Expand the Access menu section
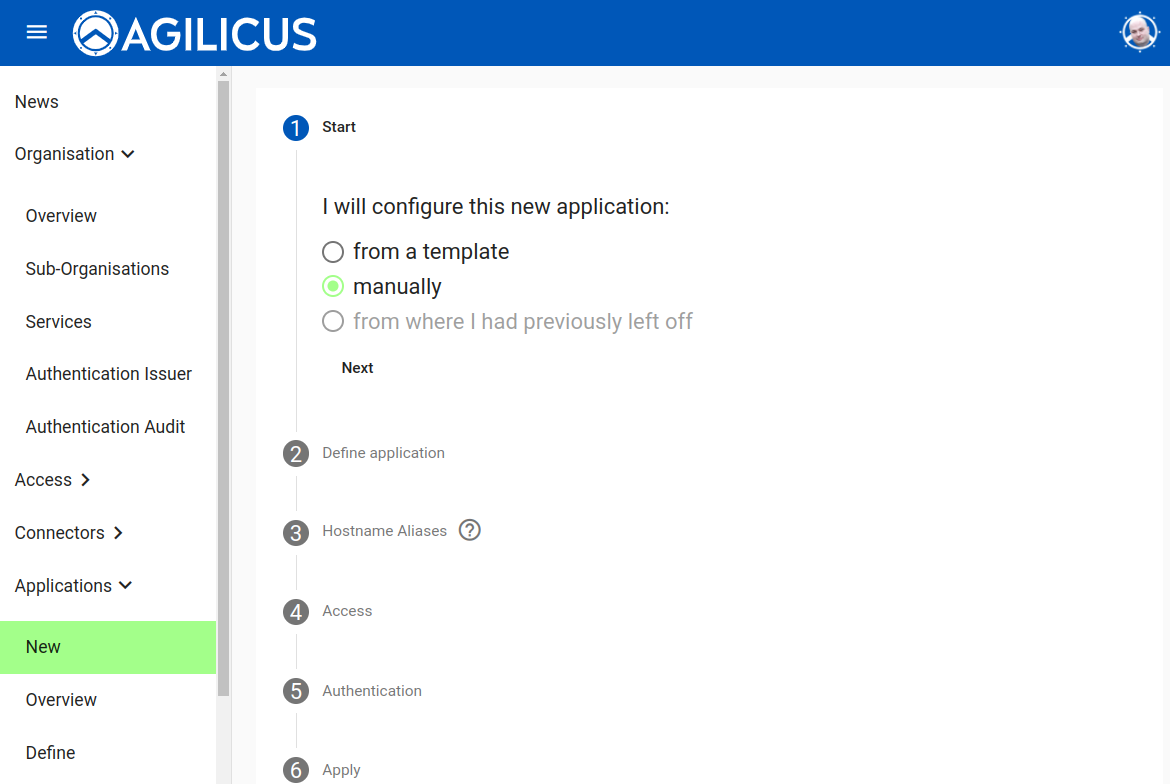The image size is (1170, 784). coord(53,480)
